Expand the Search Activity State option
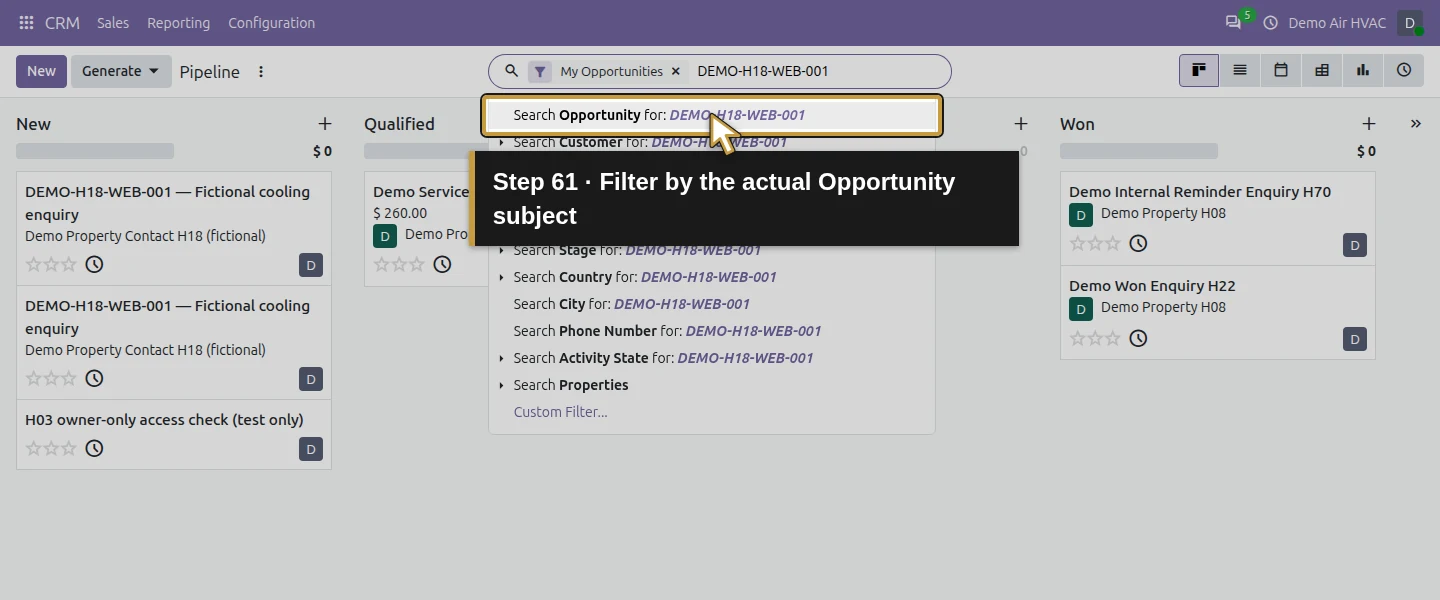 pos(501,358)
